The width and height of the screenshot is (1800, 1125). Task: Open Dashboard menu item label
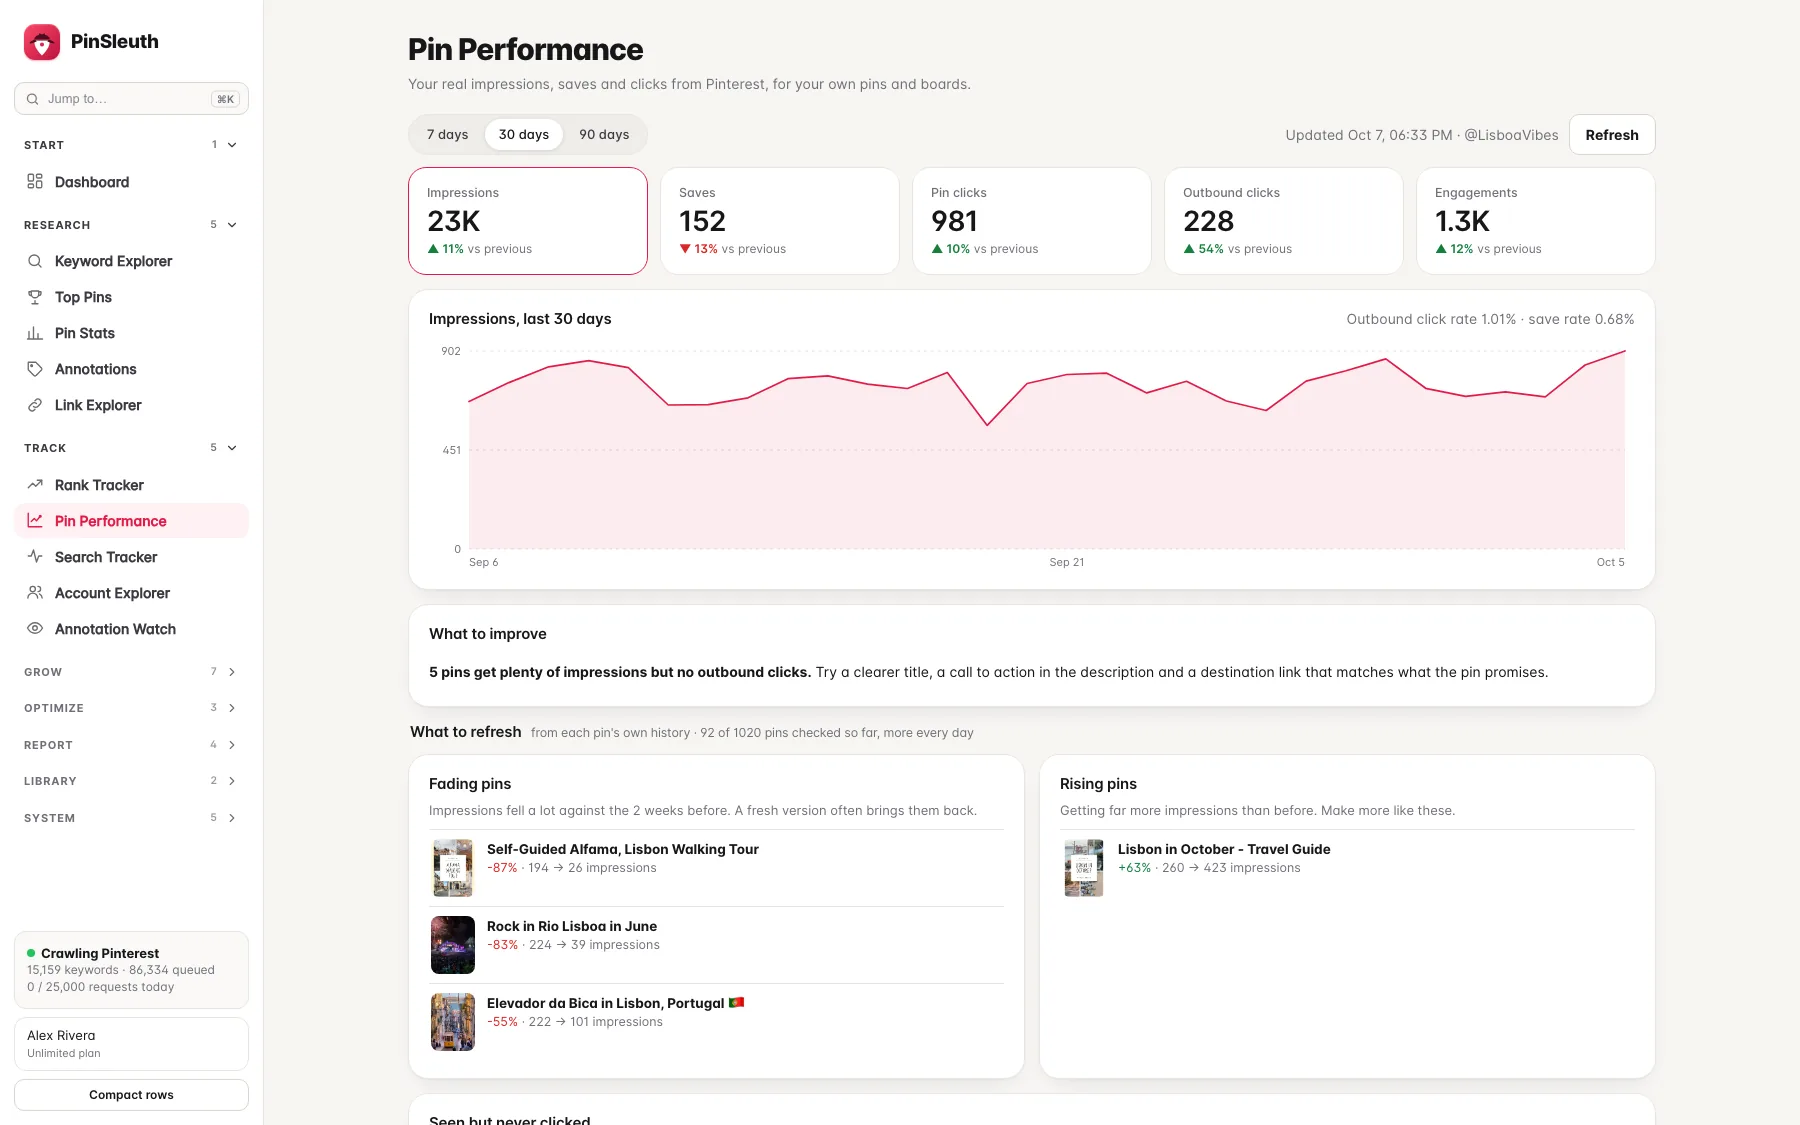pos(92,182)
